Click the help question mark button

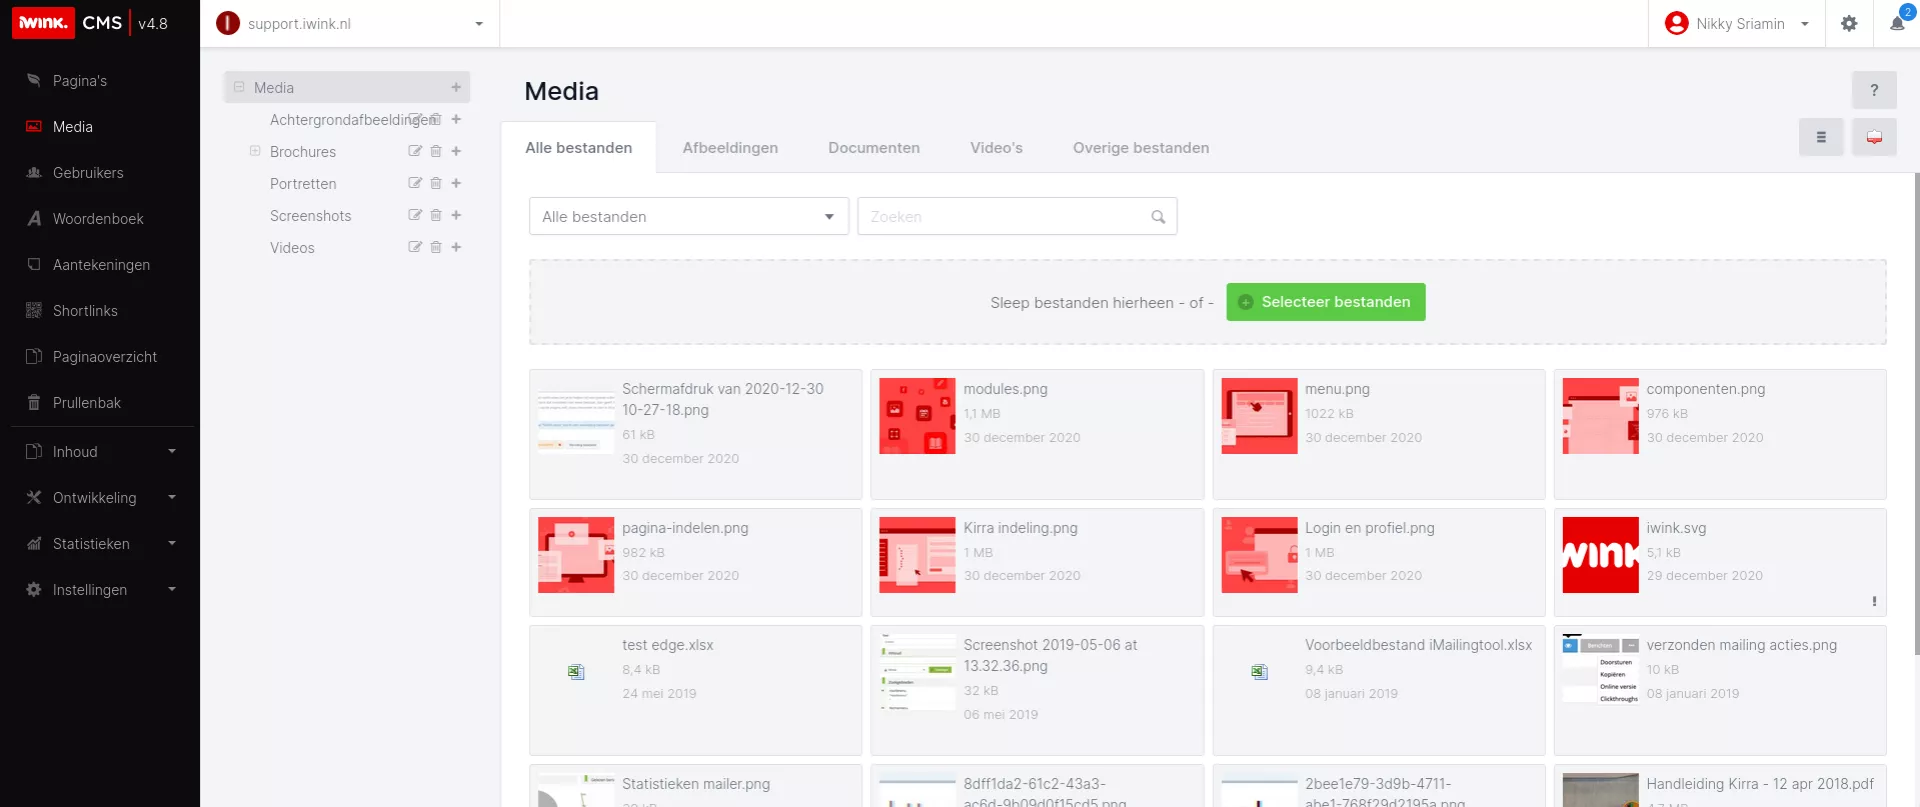(x=1874, y=90)
